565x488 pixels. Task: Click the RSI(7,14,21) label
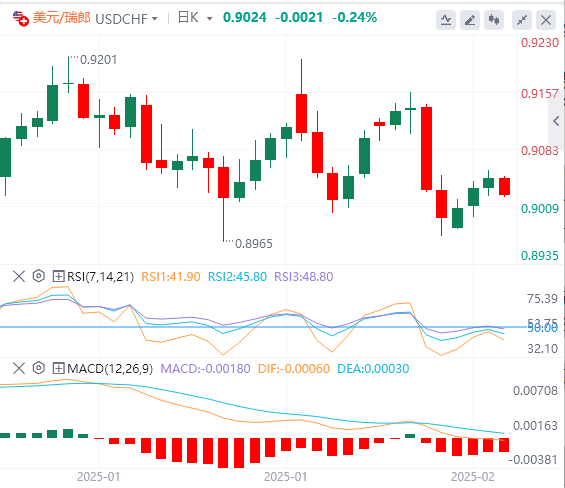click(x=100, y=276)
